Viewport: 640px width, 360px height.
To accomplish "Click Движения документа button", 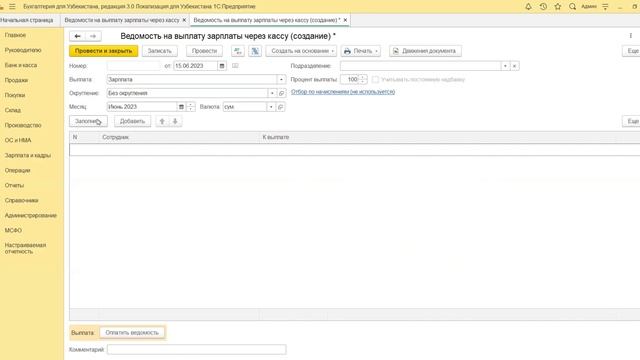I will click(x=425, y=51).
